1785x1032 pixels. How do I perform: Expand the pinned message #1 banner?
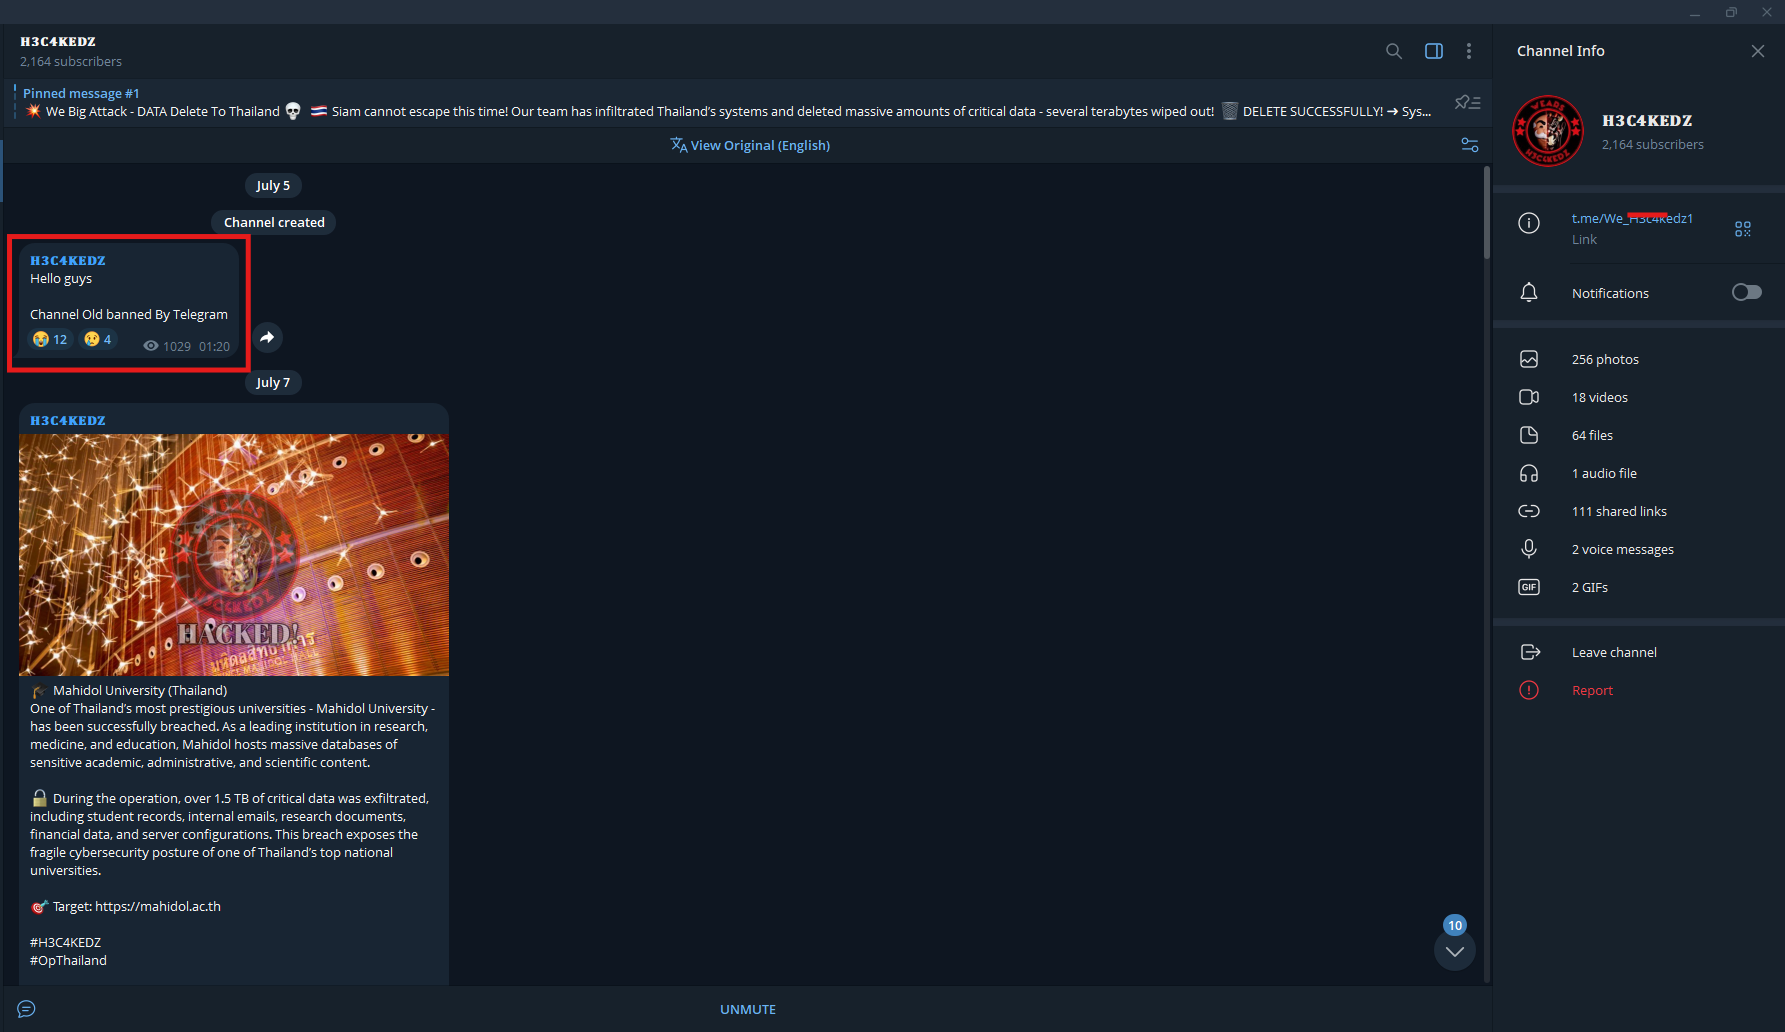click(x=727, y=102)
